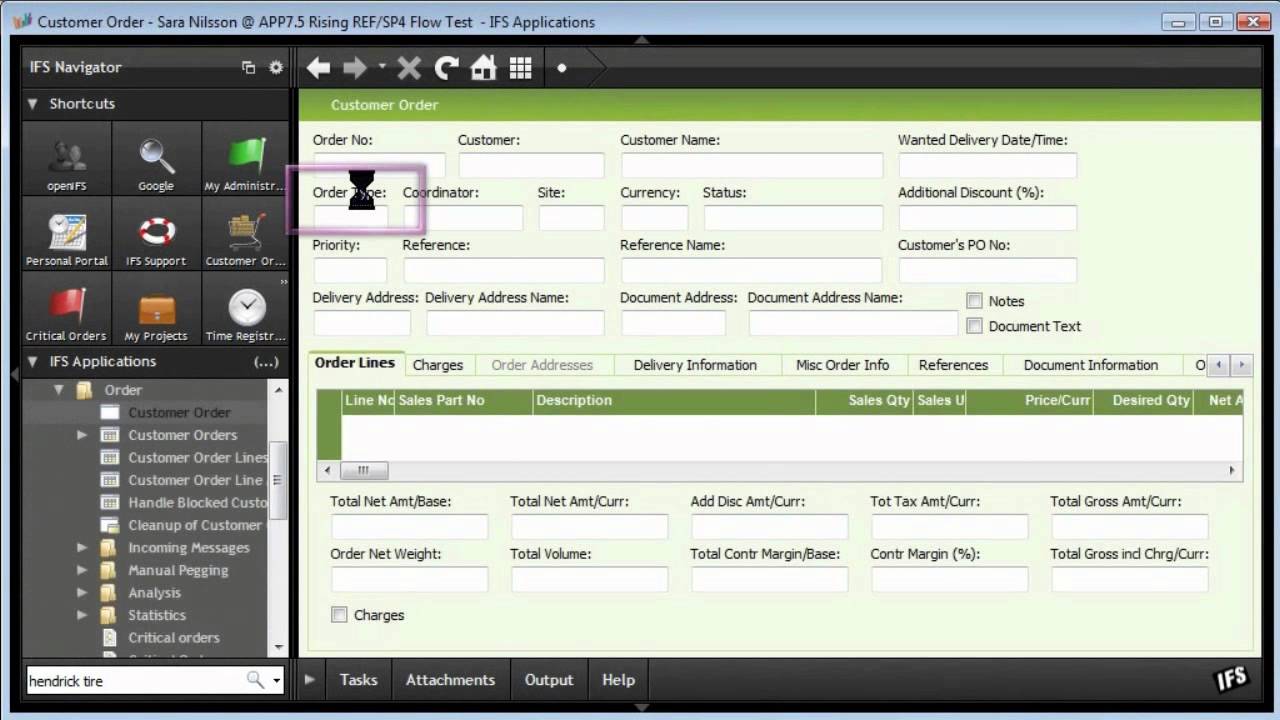1280x720 pixels.
Task: Open the Customer Order cart shortcut
Action: [245, 235]
